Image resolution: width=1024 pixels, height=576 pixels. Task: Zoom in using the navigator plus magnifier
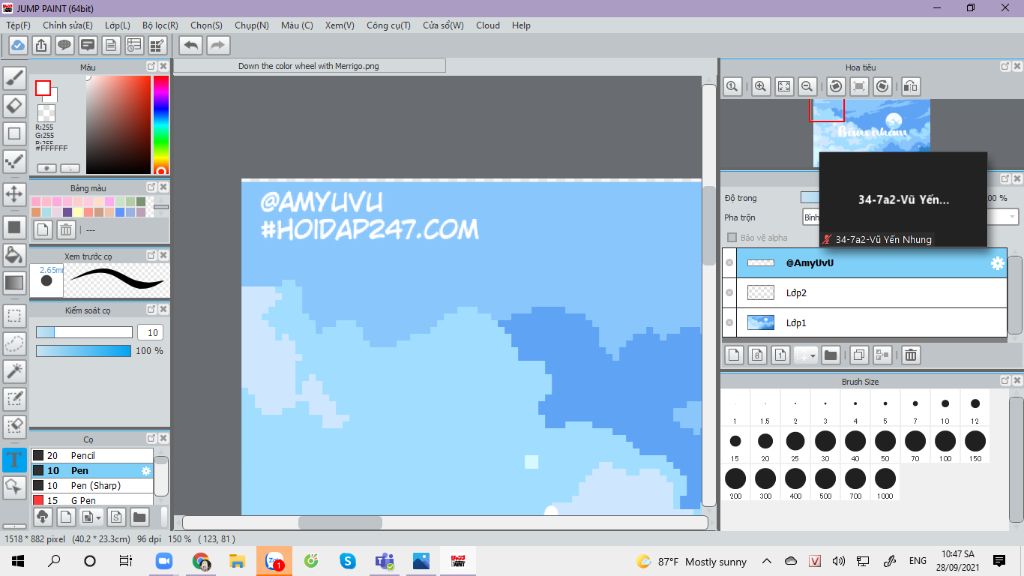(760, 86)
